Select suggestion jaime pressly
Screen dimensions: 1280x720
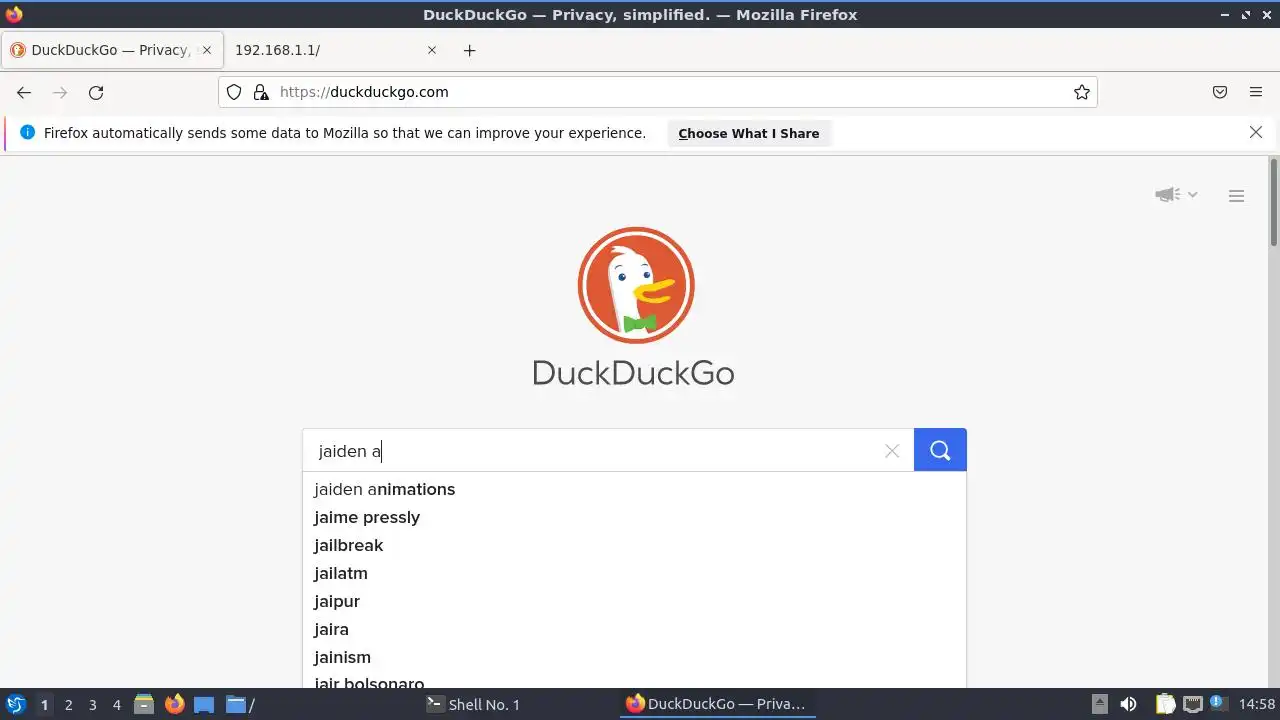(634, 517)
